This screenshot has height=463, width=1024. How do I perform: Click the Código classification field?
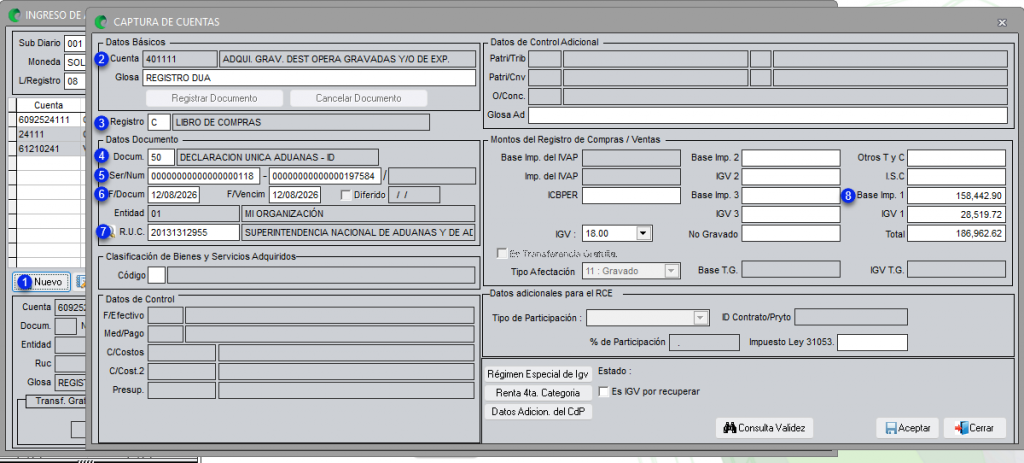(157, 275)
